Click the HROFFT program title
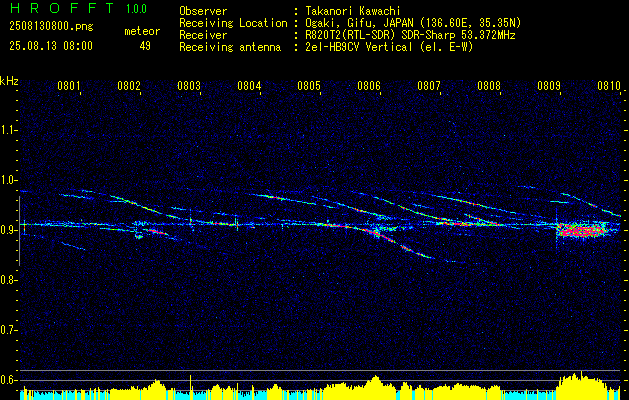 tap(62, 8)
